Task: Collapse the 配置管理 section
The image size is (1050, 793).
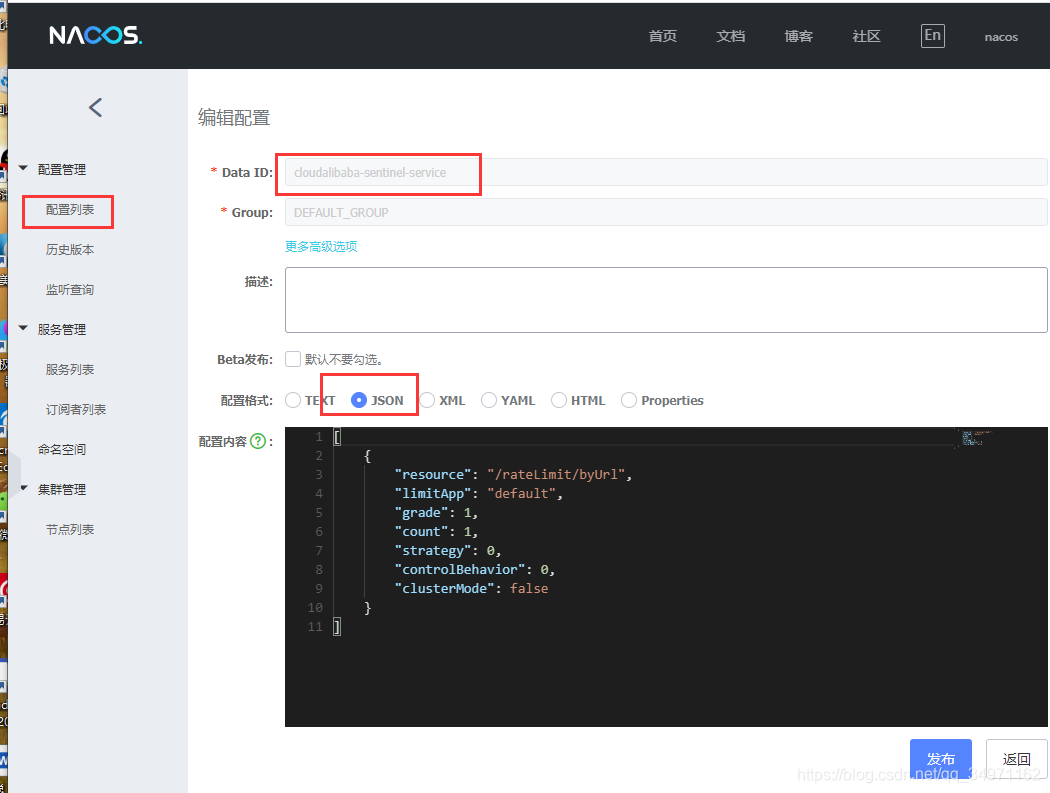Action: (x=23, y=168)
